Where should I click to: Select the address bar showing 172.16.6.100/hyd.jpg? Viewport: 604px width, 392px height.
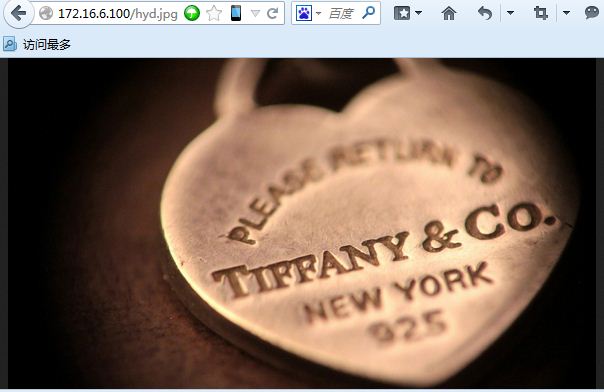[118, 14]
